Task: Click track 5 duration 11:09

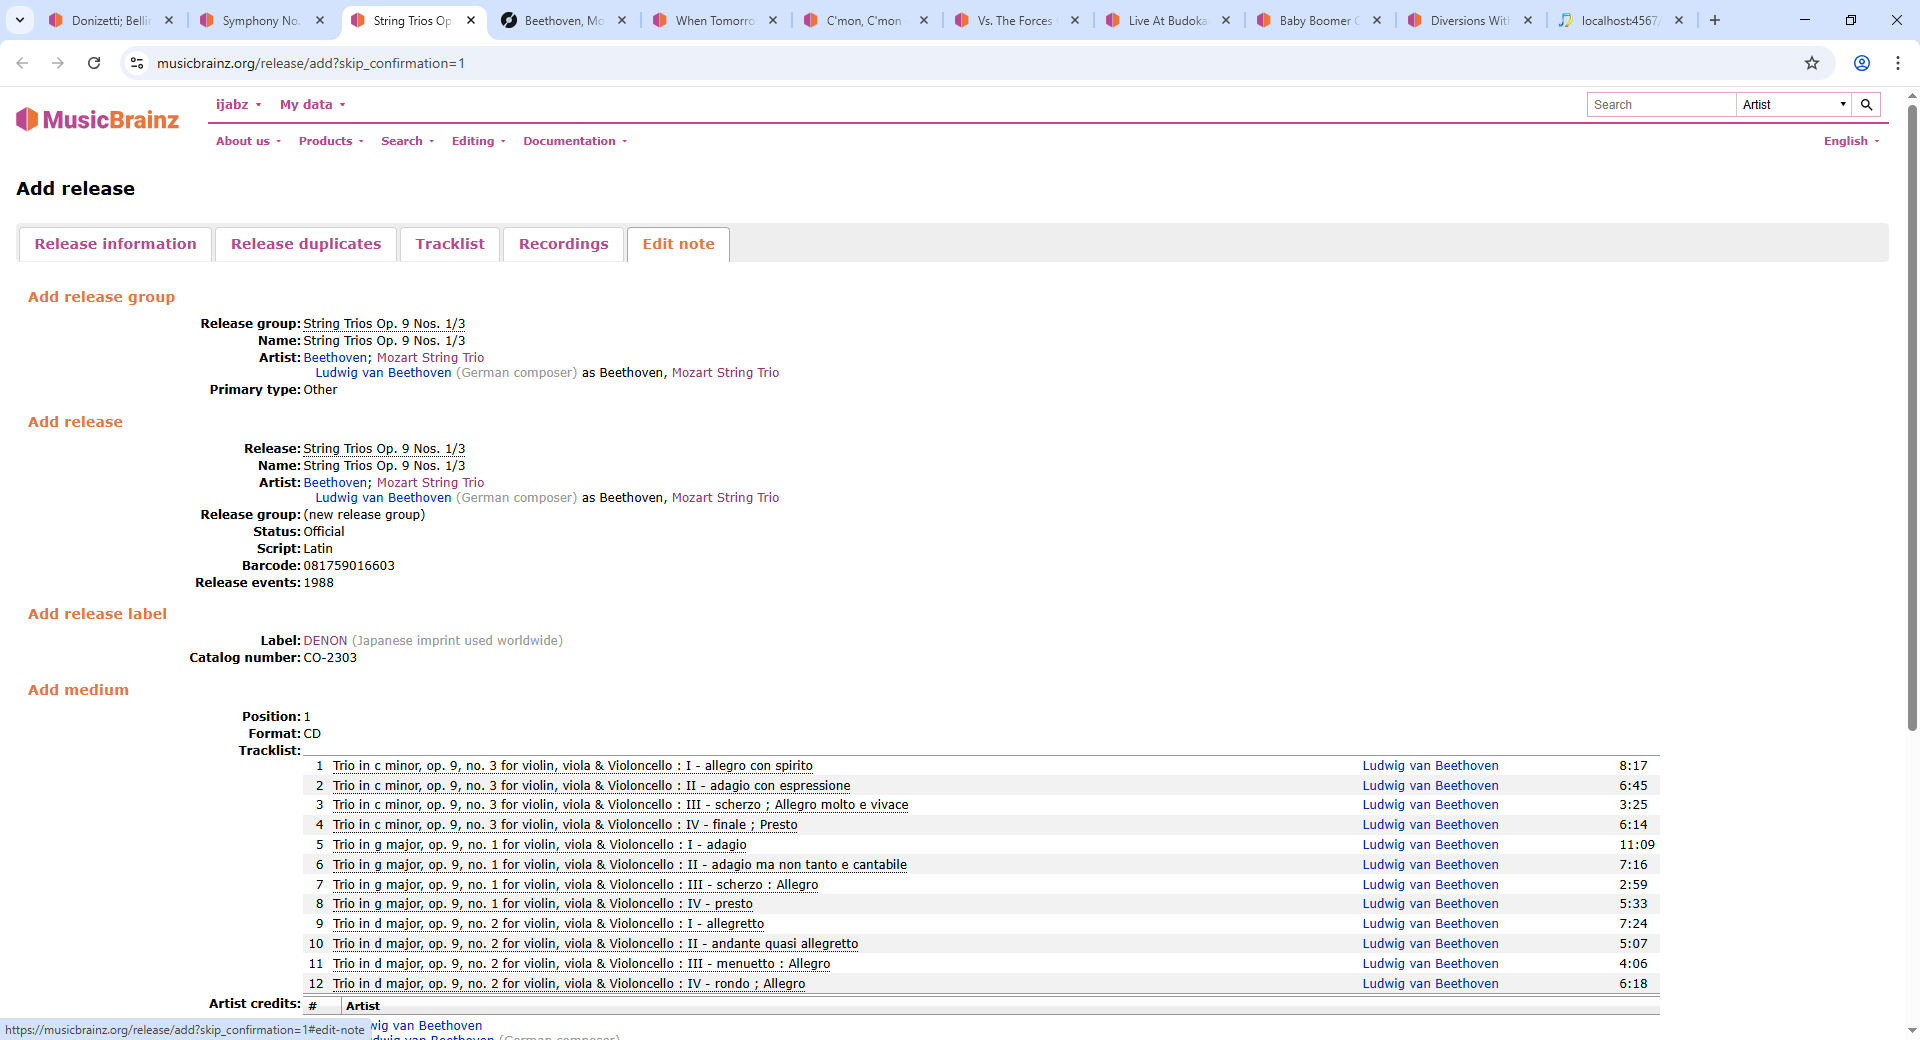Action: coord(1637,845)
